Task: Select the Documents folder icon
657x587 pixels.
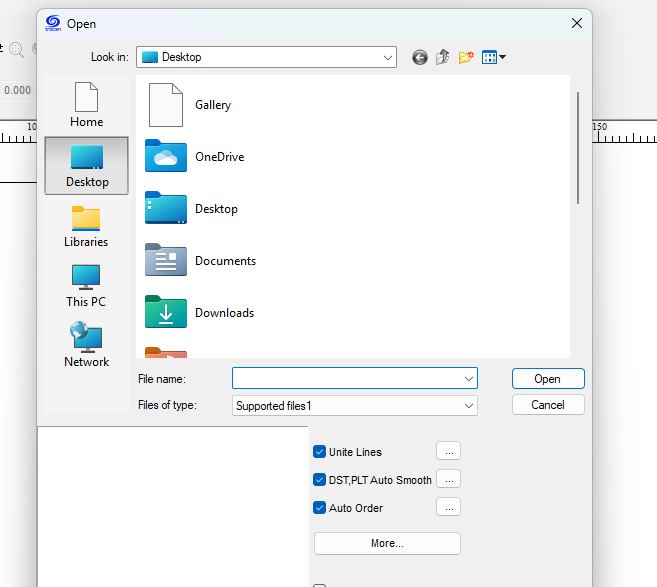Action: click(x=166, y=260)
